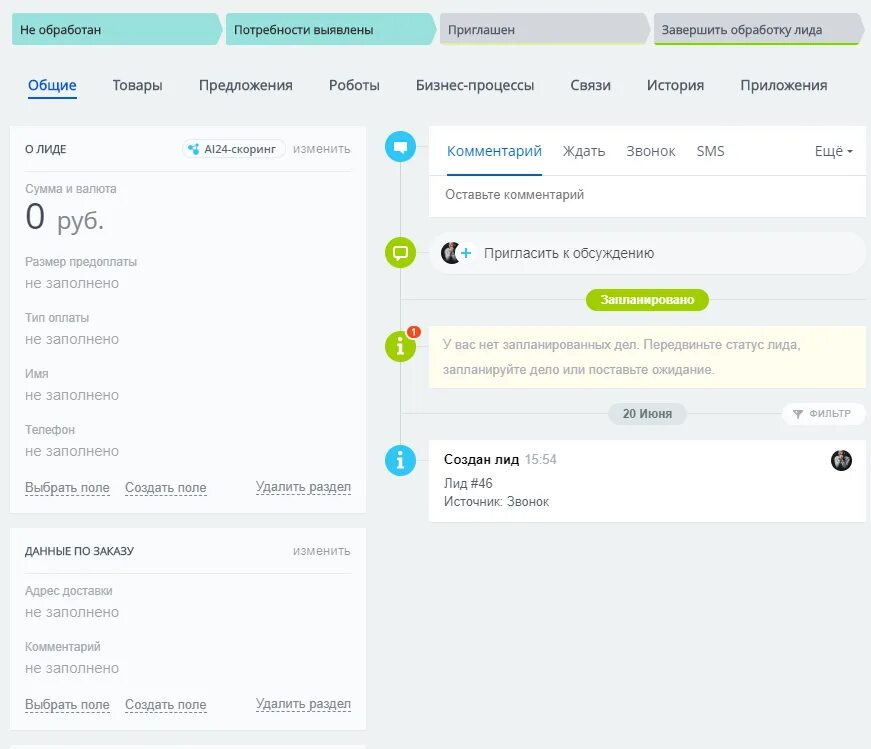Image resolution: width=871 pixels, height=749 pixels.
Task: Click изменить in Данные по заказу section
Action: (x=322, y=551)
